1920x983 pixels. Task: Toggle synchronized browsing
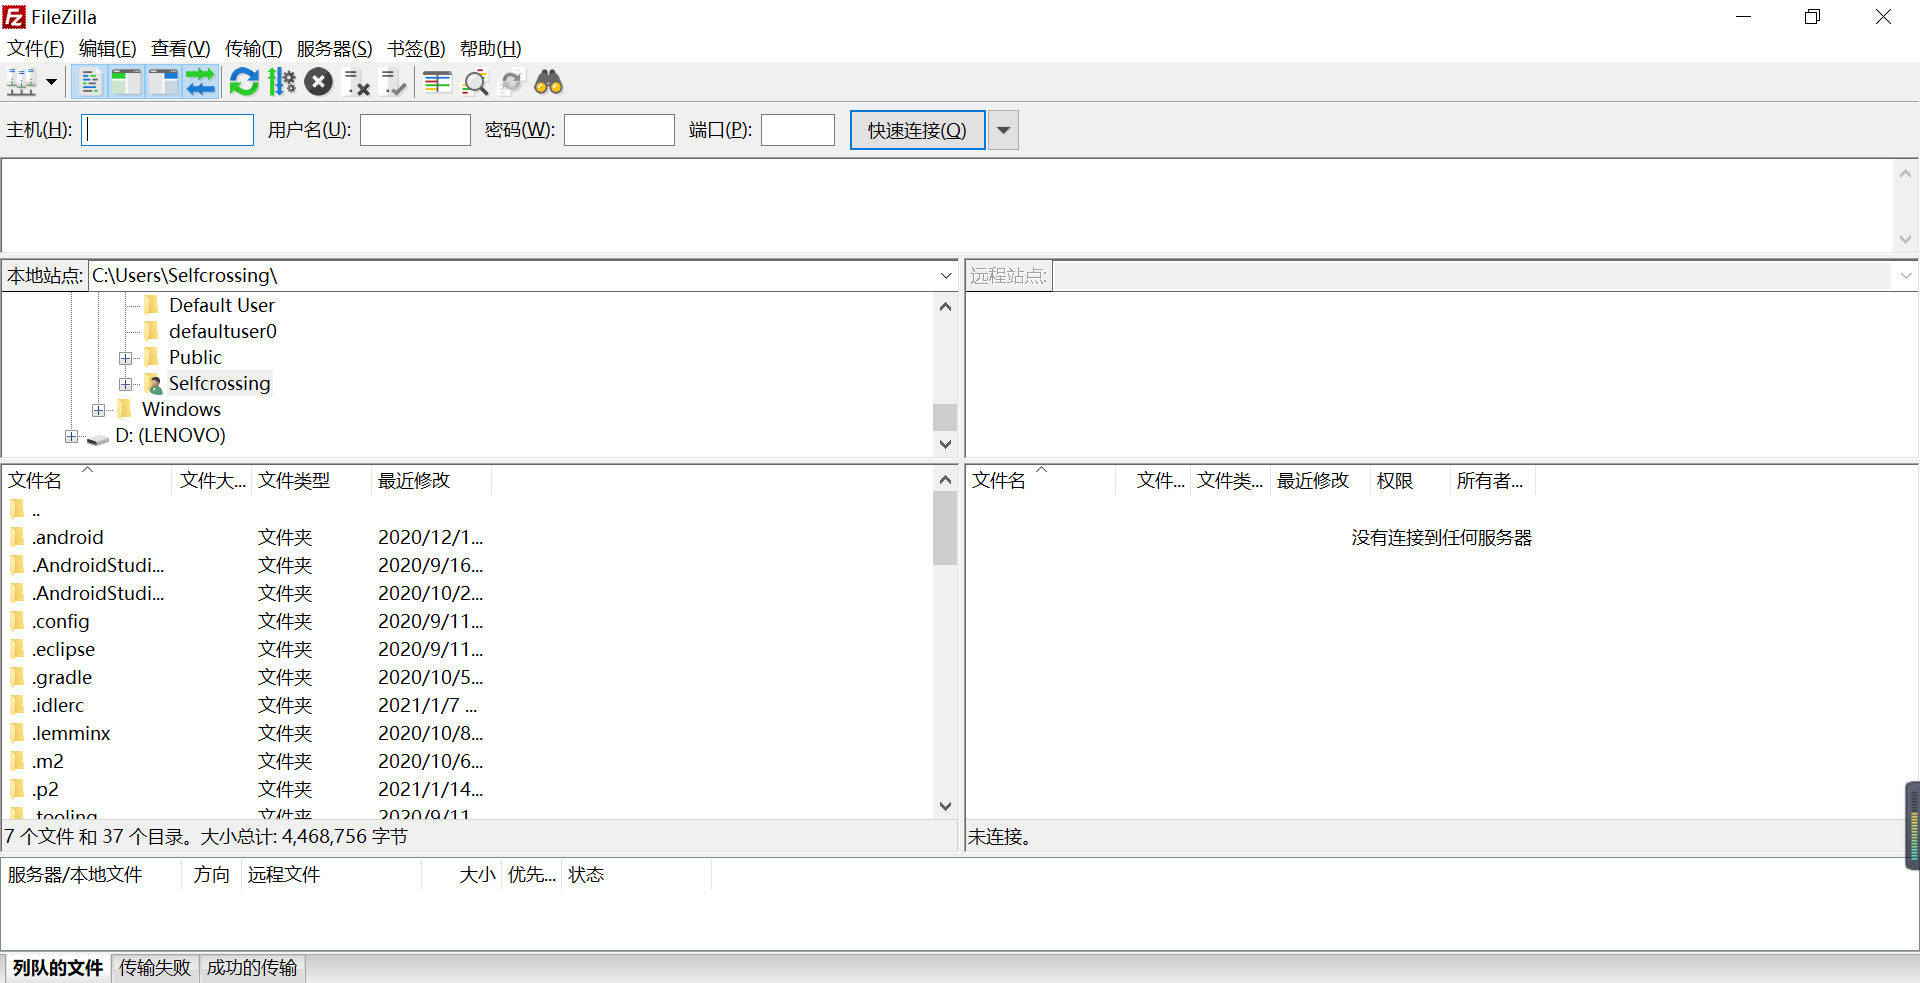pos(511,82)
